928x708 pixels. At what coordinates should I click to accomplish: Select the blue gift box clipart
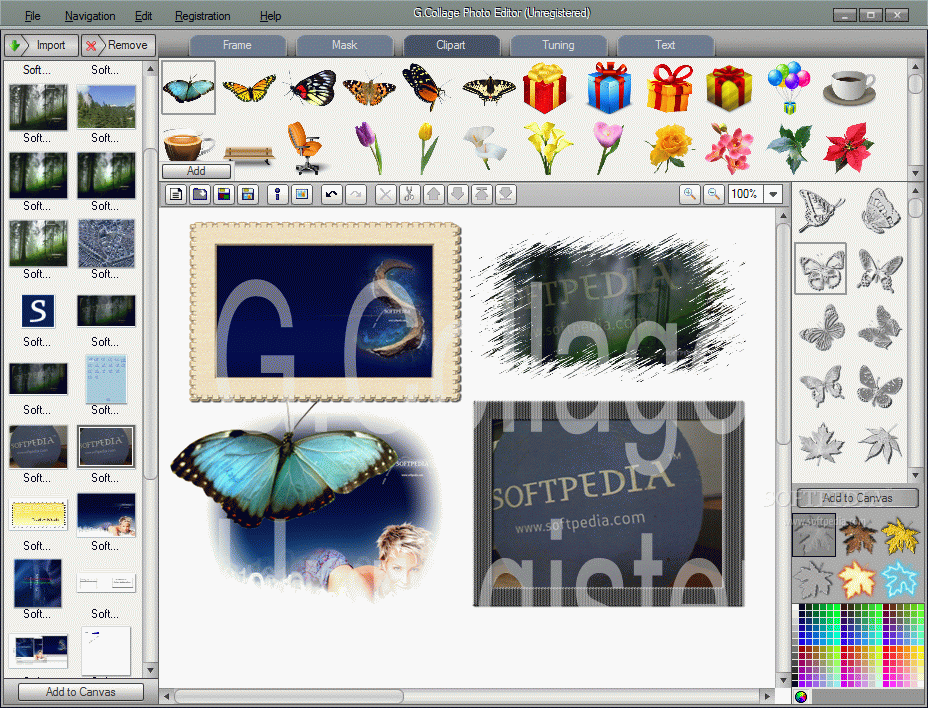[x=610, y=88]
